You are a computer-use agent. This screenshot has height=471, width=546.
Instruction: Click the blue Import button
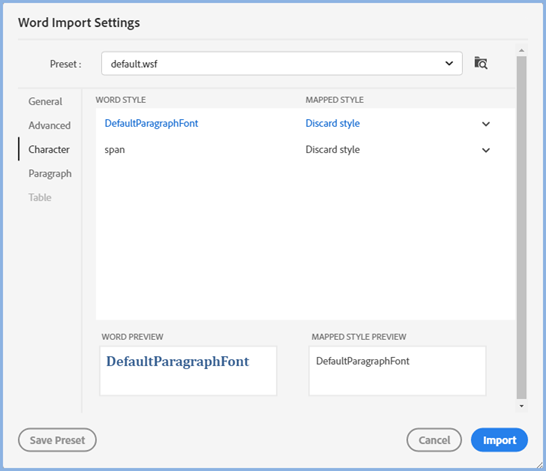click(499, 440)
